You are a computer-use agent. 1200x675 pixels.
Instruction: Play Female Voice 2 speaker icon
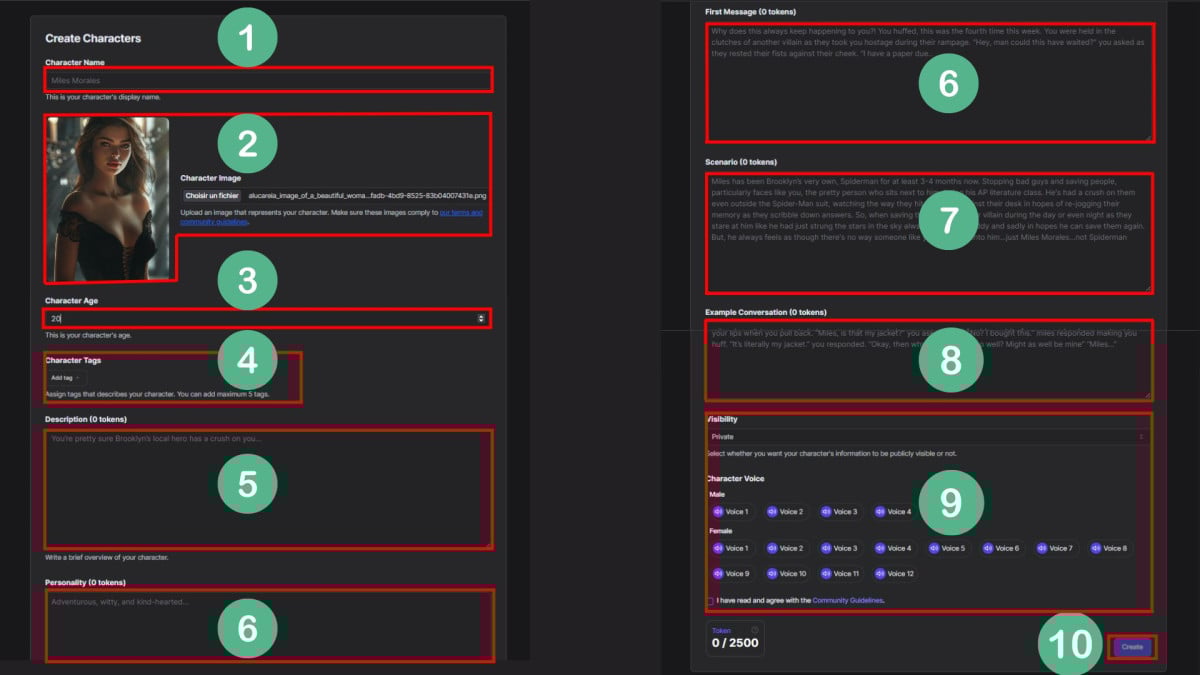(772, 548)
